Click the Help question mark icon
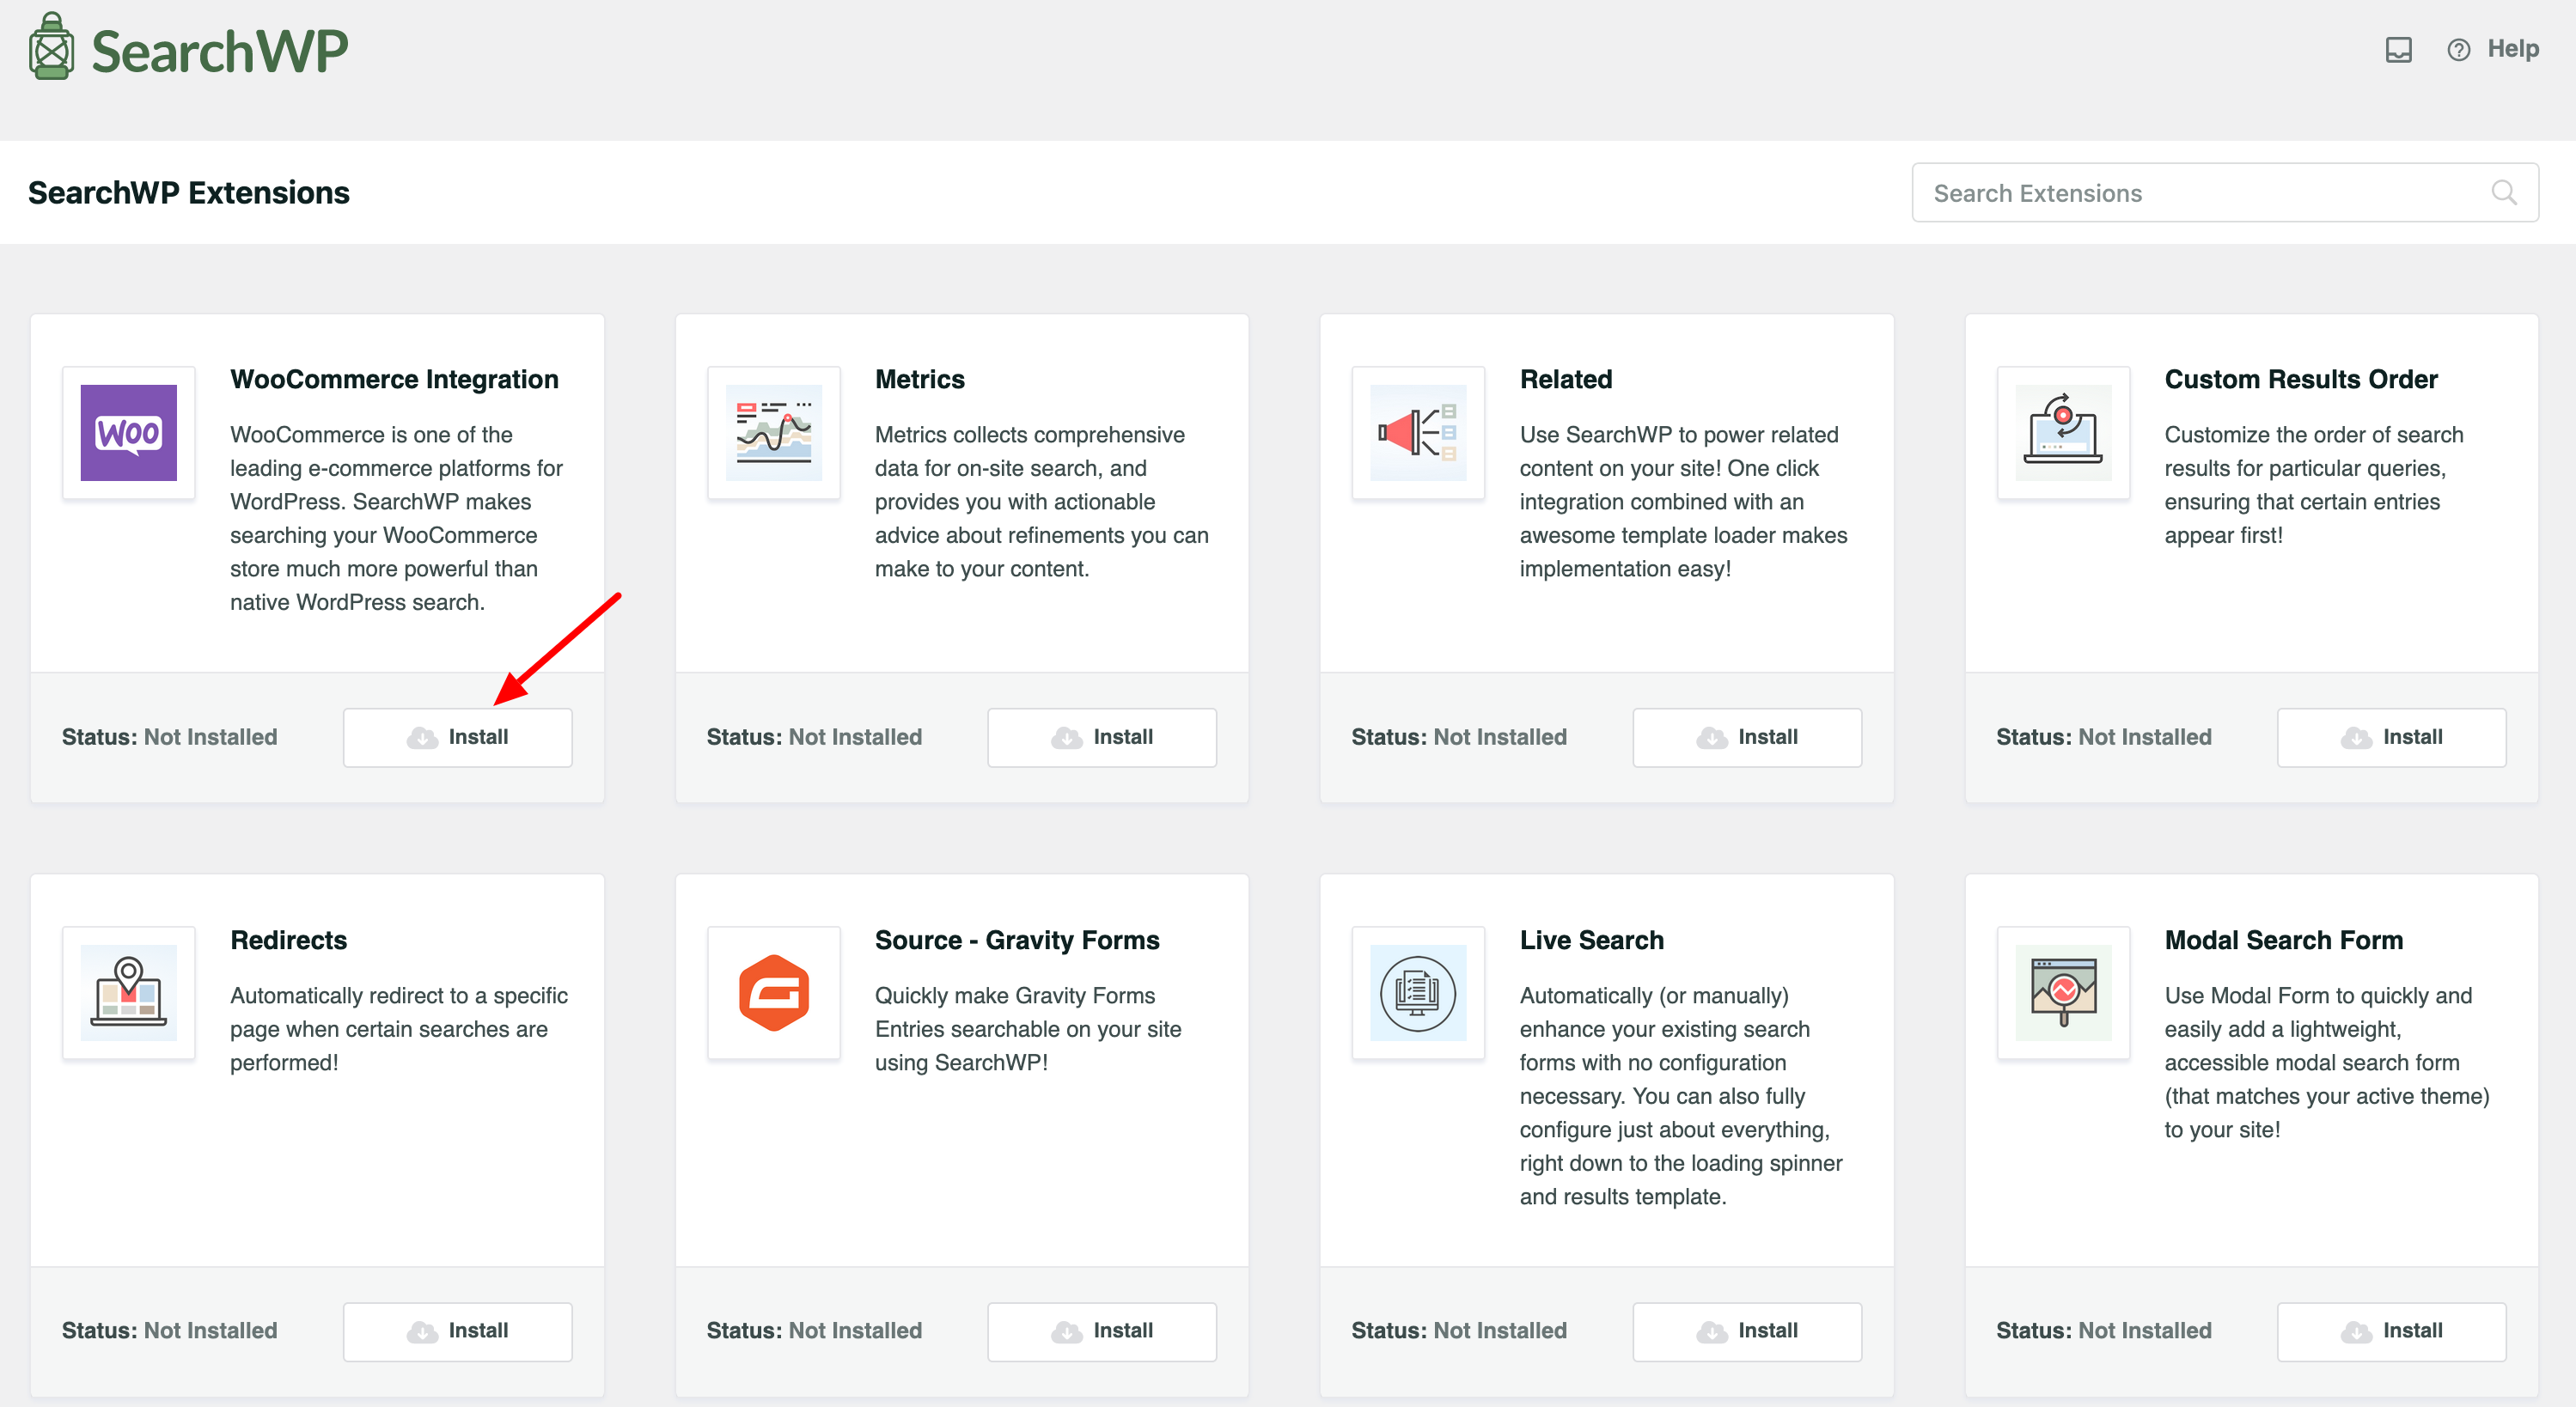Viewport: 2576px width, 1407px height. 2458,50
